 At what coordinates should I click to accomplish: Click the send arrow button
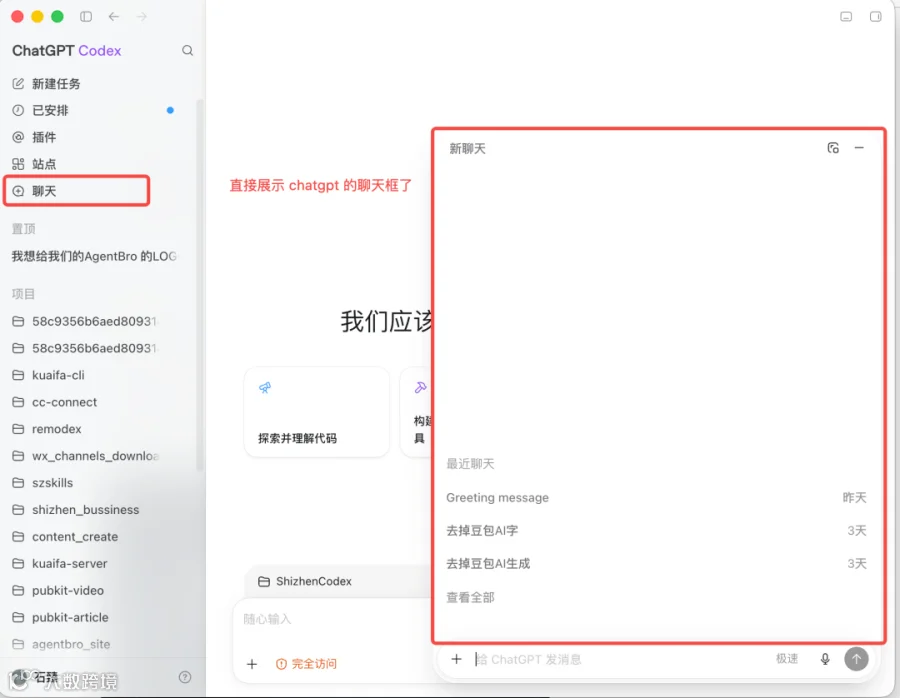(x=856, y=659)
